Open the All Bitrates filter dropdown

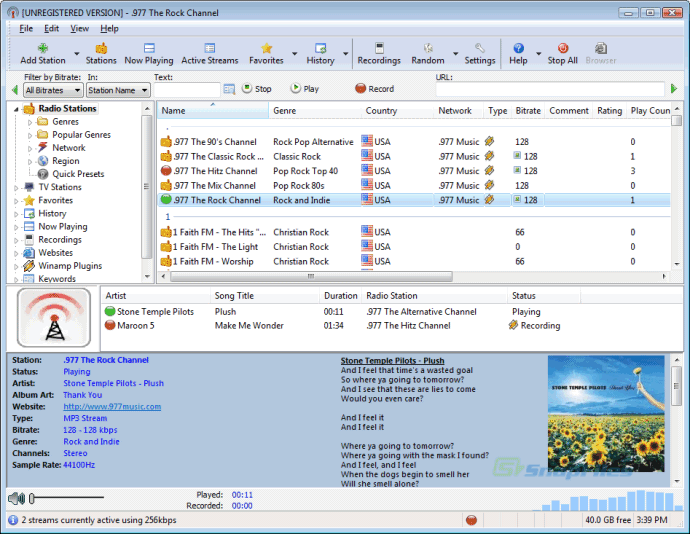[x=50, y=90]
